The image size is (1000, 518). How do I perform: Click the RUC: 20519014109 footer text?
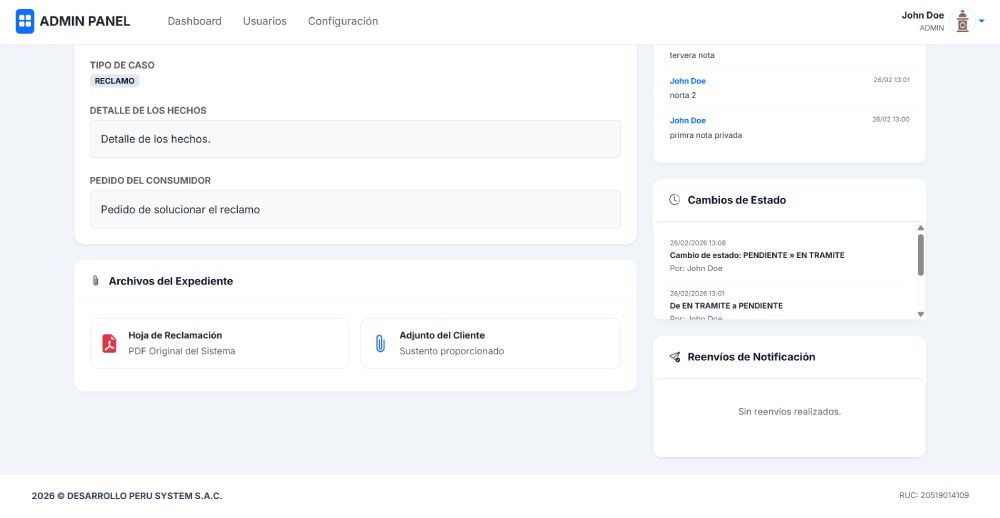coord(934,495)
